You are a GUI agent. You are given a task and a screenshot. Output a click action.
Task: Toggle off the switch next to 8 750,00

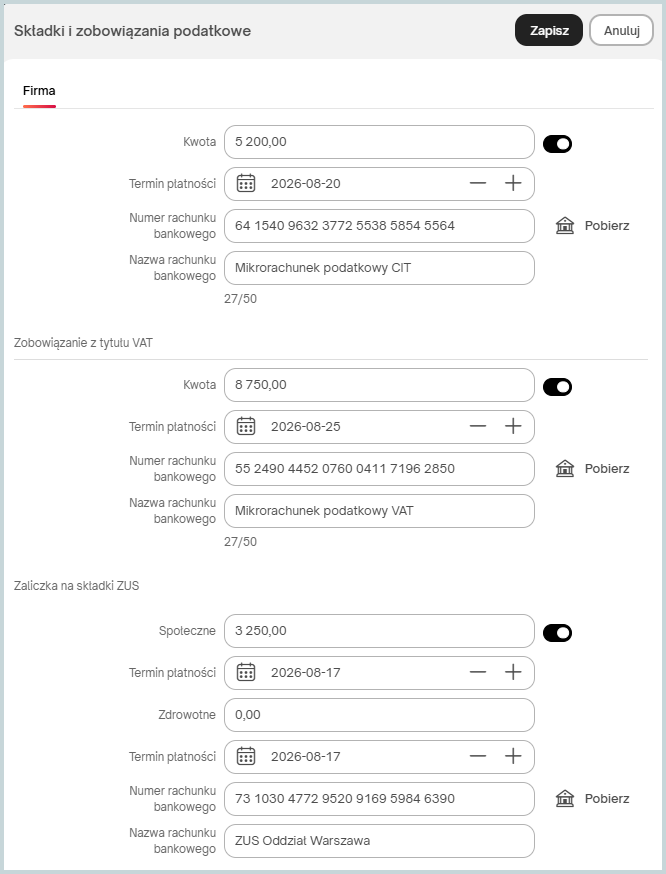click(557, 387)
